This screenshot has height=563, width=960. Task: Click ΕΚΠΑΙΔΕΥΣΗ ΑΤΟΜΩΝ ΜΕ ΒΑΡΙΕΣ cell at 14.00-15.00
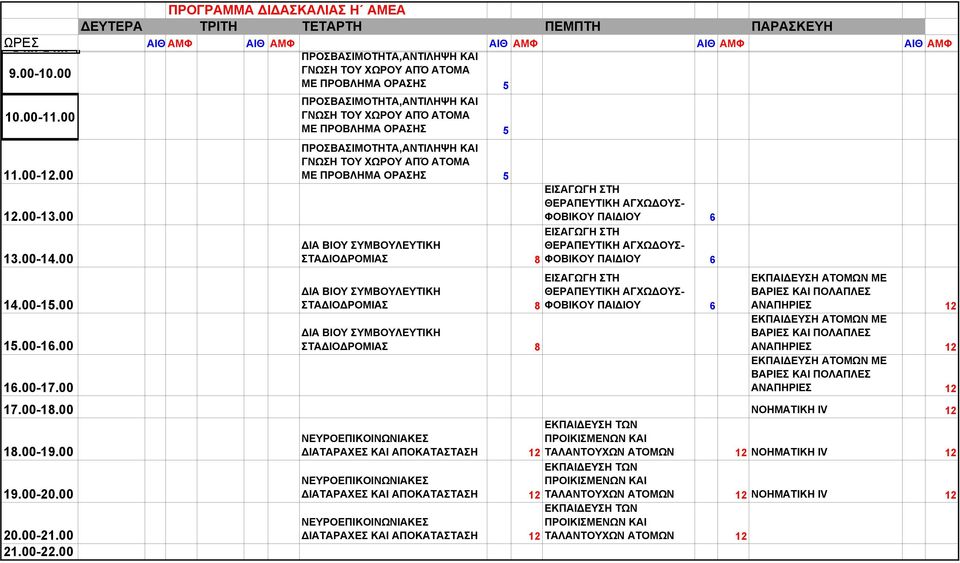[x=825, y=291]
